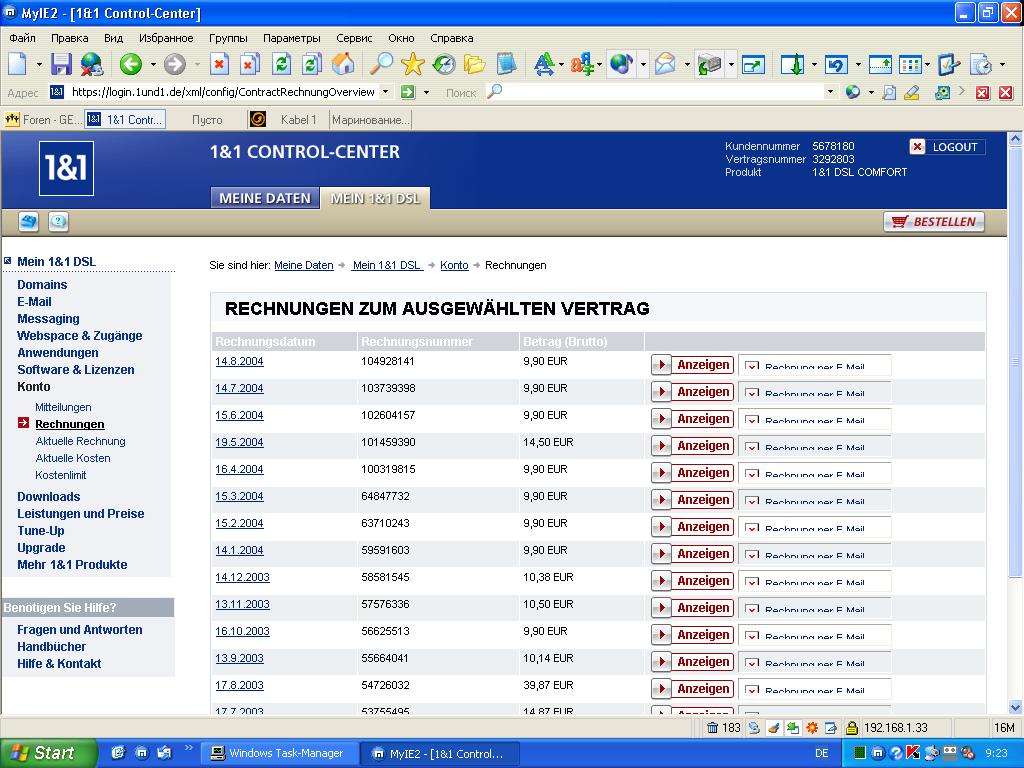The width and height of the screenshot is (1024, 768).
Task: Click the Undo blue arrow toolbar icon
Action: pos(836,64)
